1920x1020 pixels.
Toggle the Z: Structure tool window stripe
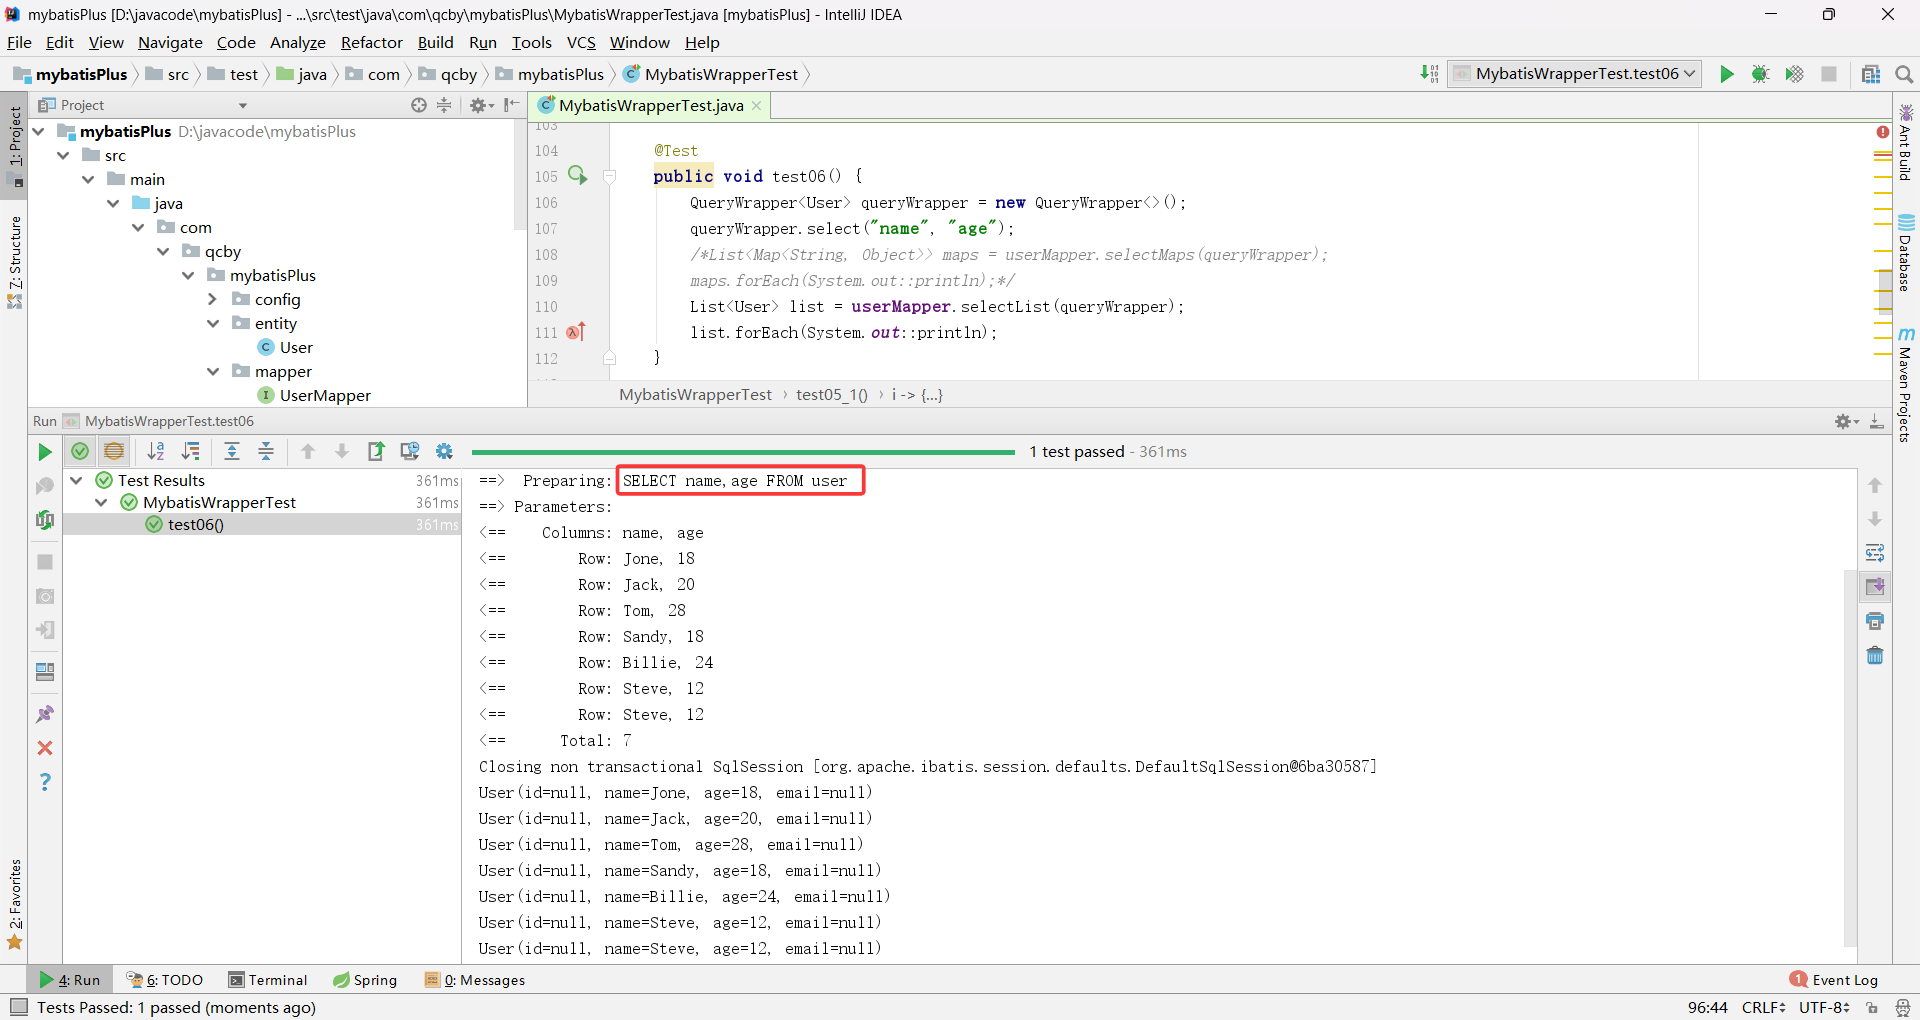click(14, 262)
